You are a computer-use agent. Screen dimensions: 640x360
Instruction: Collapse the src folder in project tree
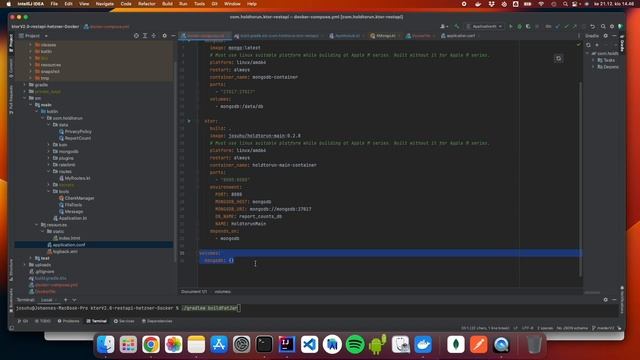[x=25, y=98]
